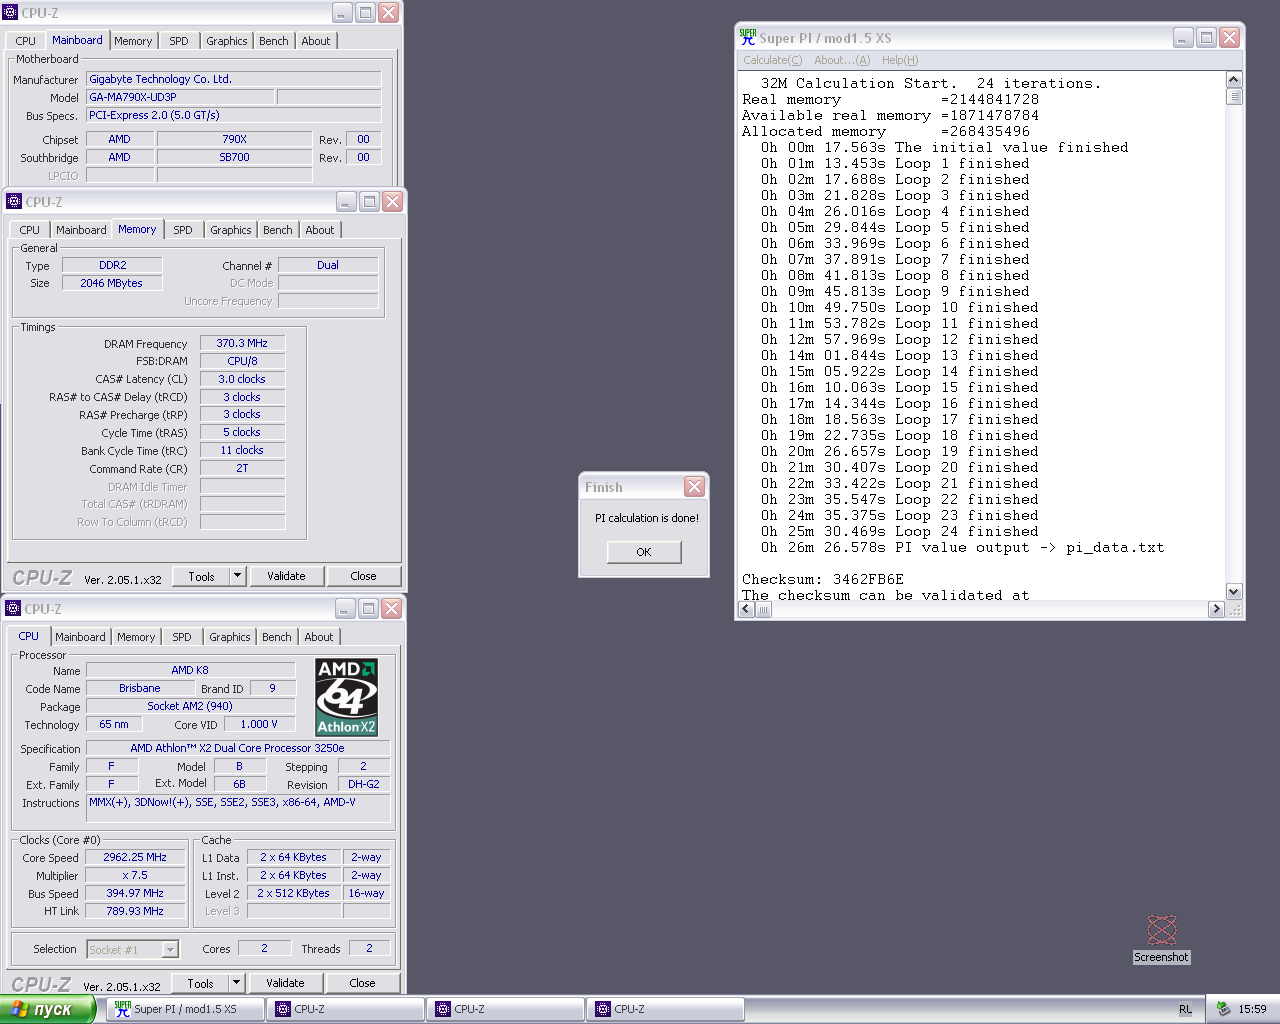Click horizontal scroll left arrow in Super PI

(747, 609)
